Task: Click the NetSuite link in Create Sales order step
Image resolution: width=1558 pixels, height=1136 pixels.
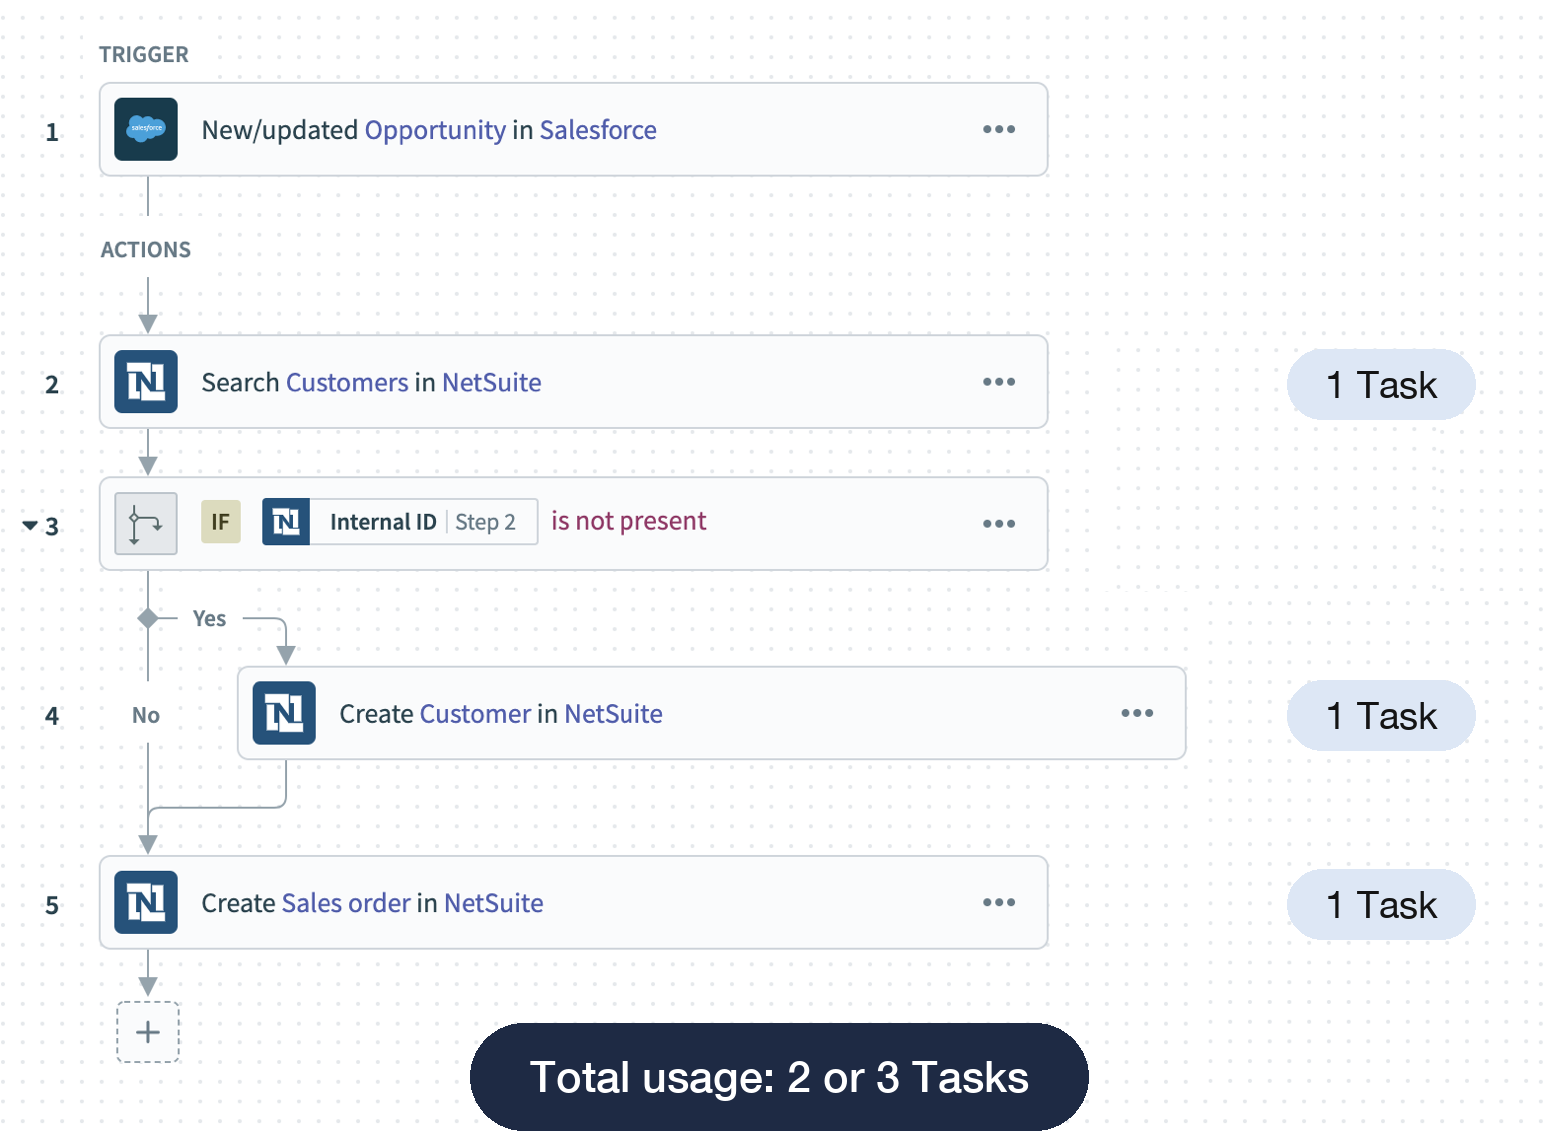Action: point(494,903)
